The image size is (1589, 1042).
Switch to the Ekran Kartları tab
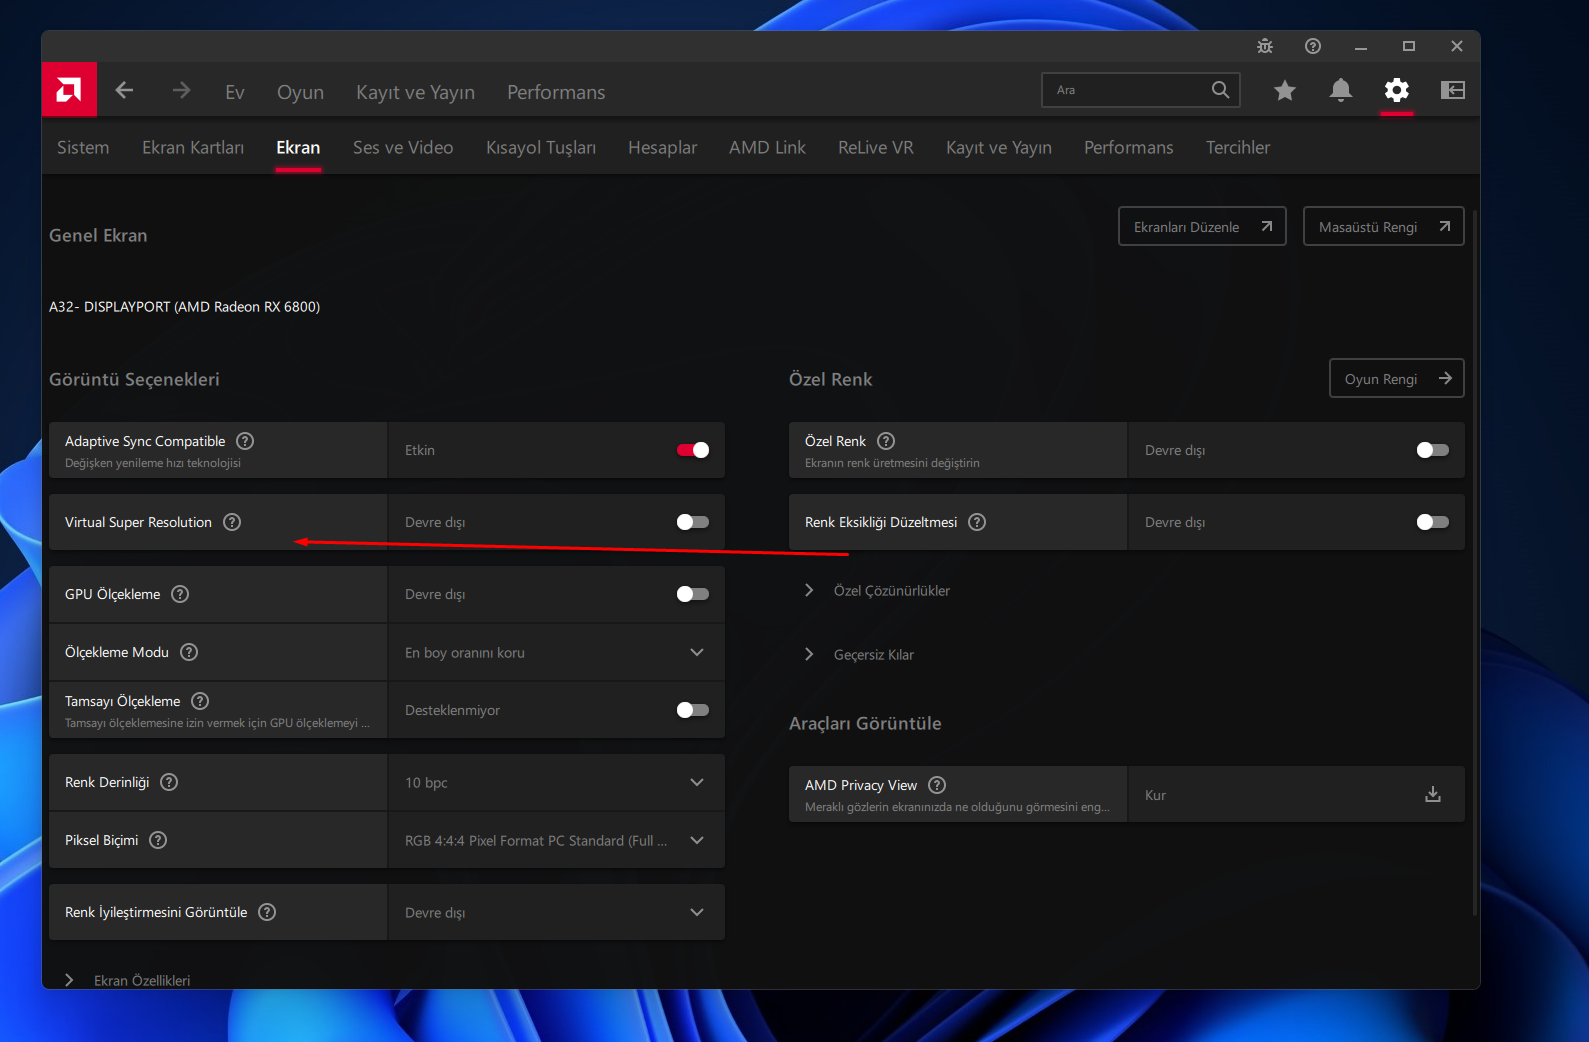pos(193,147)
